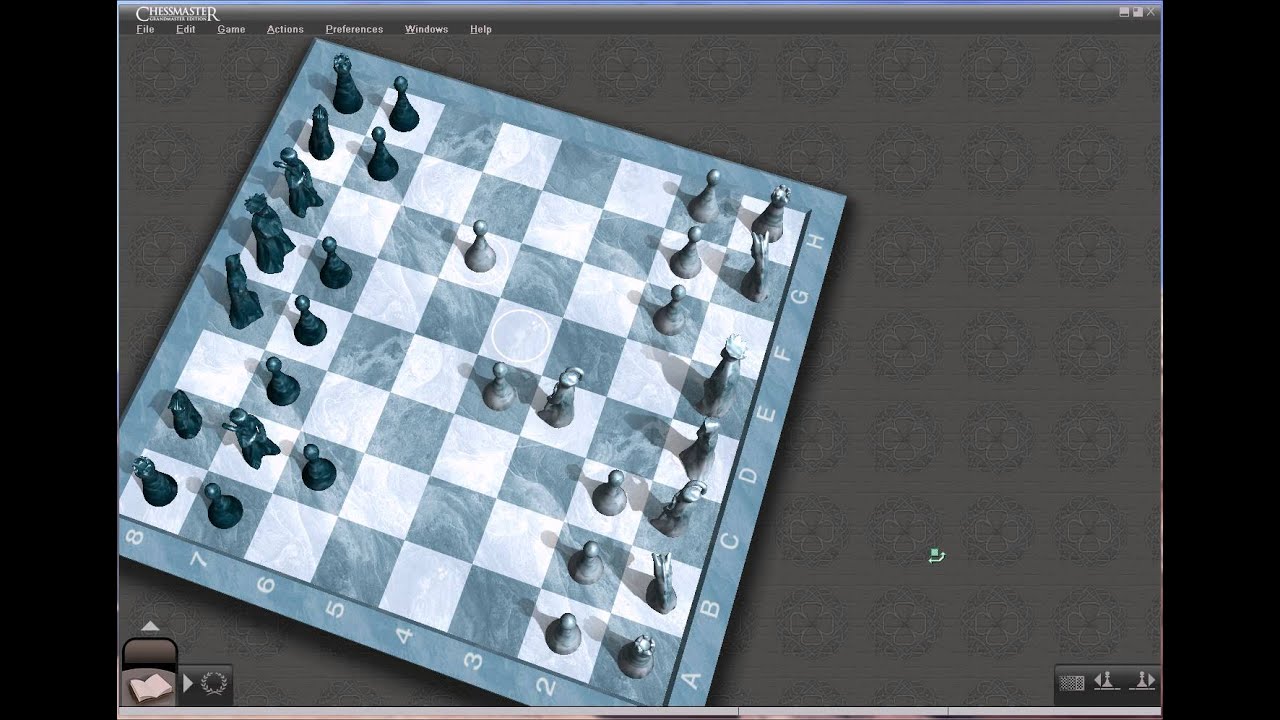This screenshot has width=1280, height=720.
Task: Expand the drawer with upward triangle
Action: pyautogui.click(x=150, y=626)
